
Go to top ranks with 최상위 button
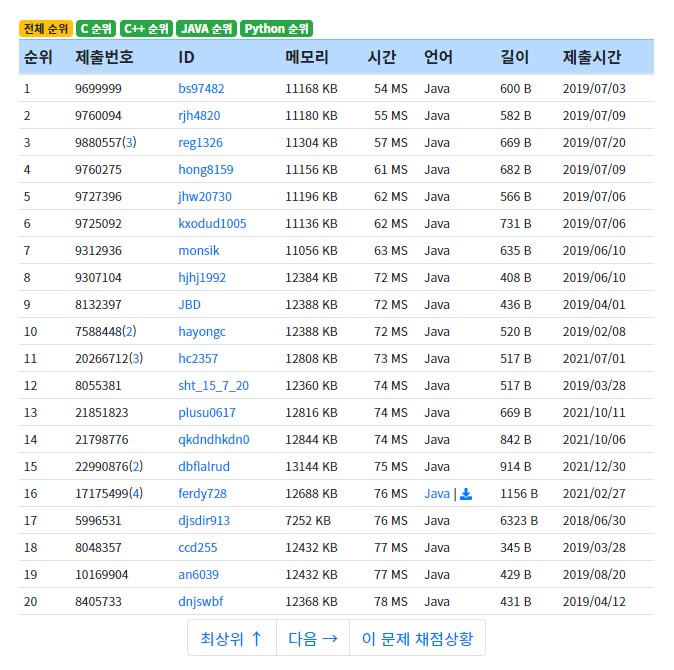pos(232,638)
